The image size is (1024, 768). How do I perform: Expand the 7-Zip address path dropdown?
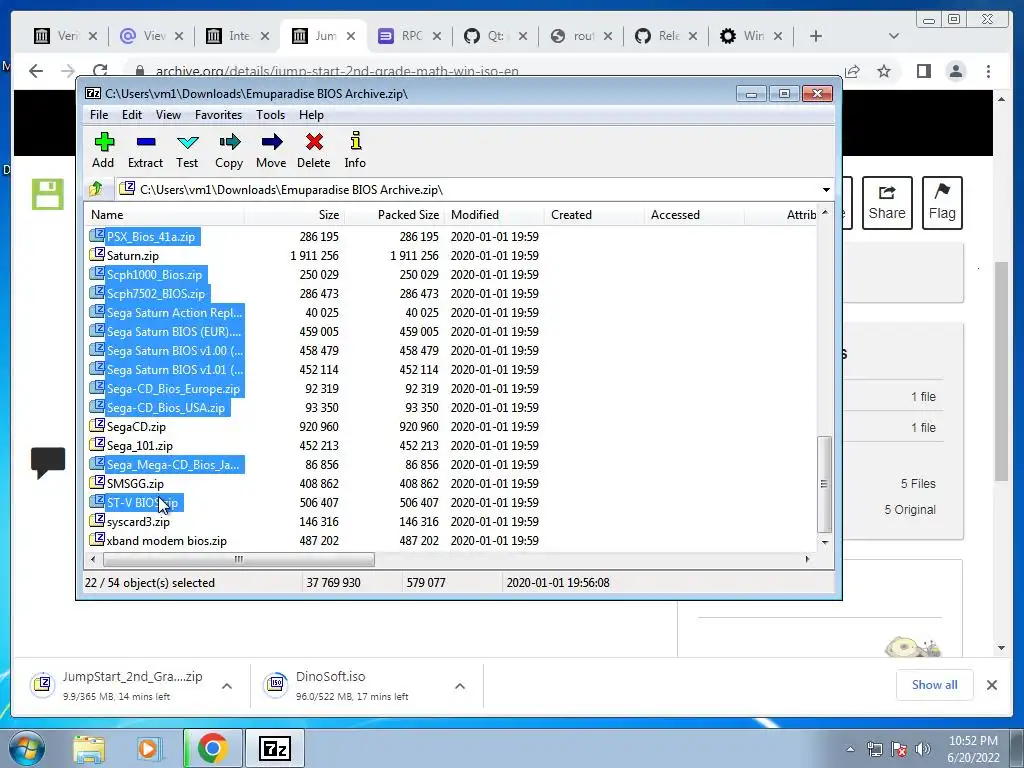click(x=826, y=189)
